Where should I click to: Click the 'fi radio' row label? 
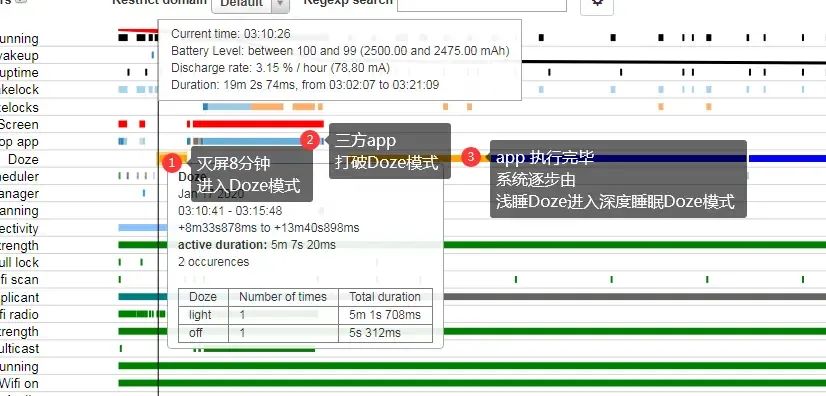click(19, 314)
